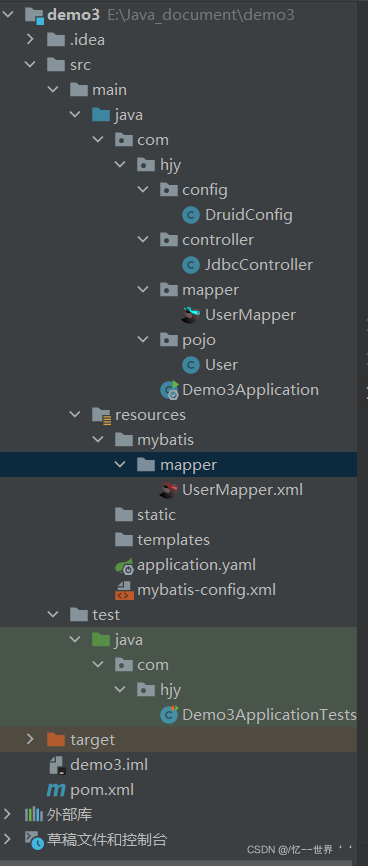Viewport: 368px width, 866px height.
Task: Click the templates folder icon
Action: pos(124,540)
